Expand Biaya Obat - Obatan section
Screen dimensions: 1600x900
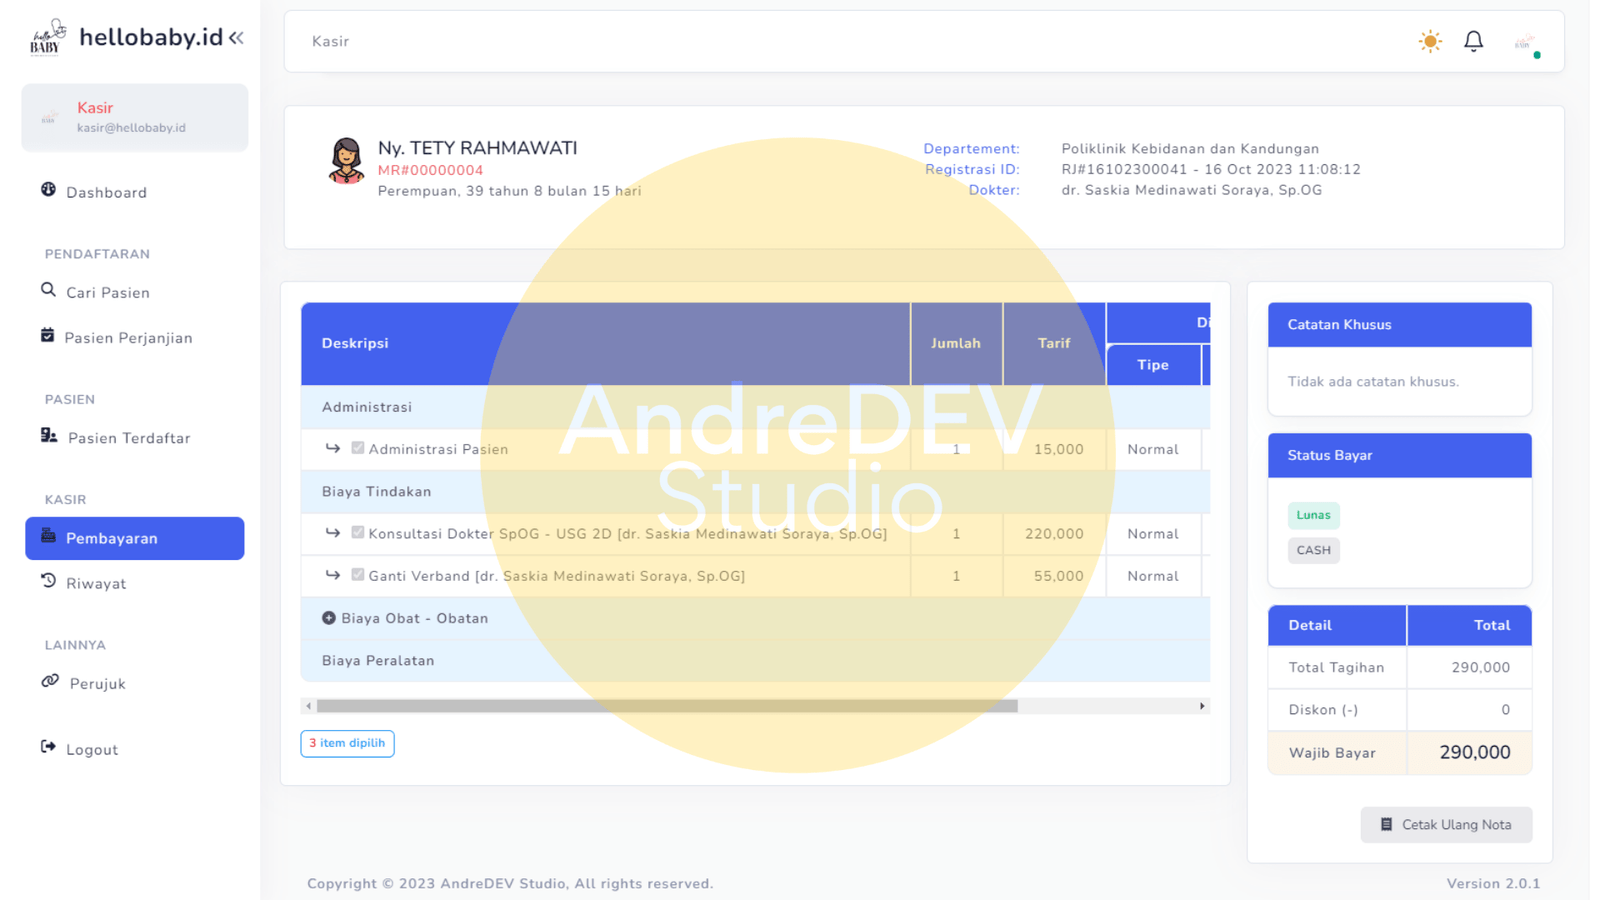(328, 618)
